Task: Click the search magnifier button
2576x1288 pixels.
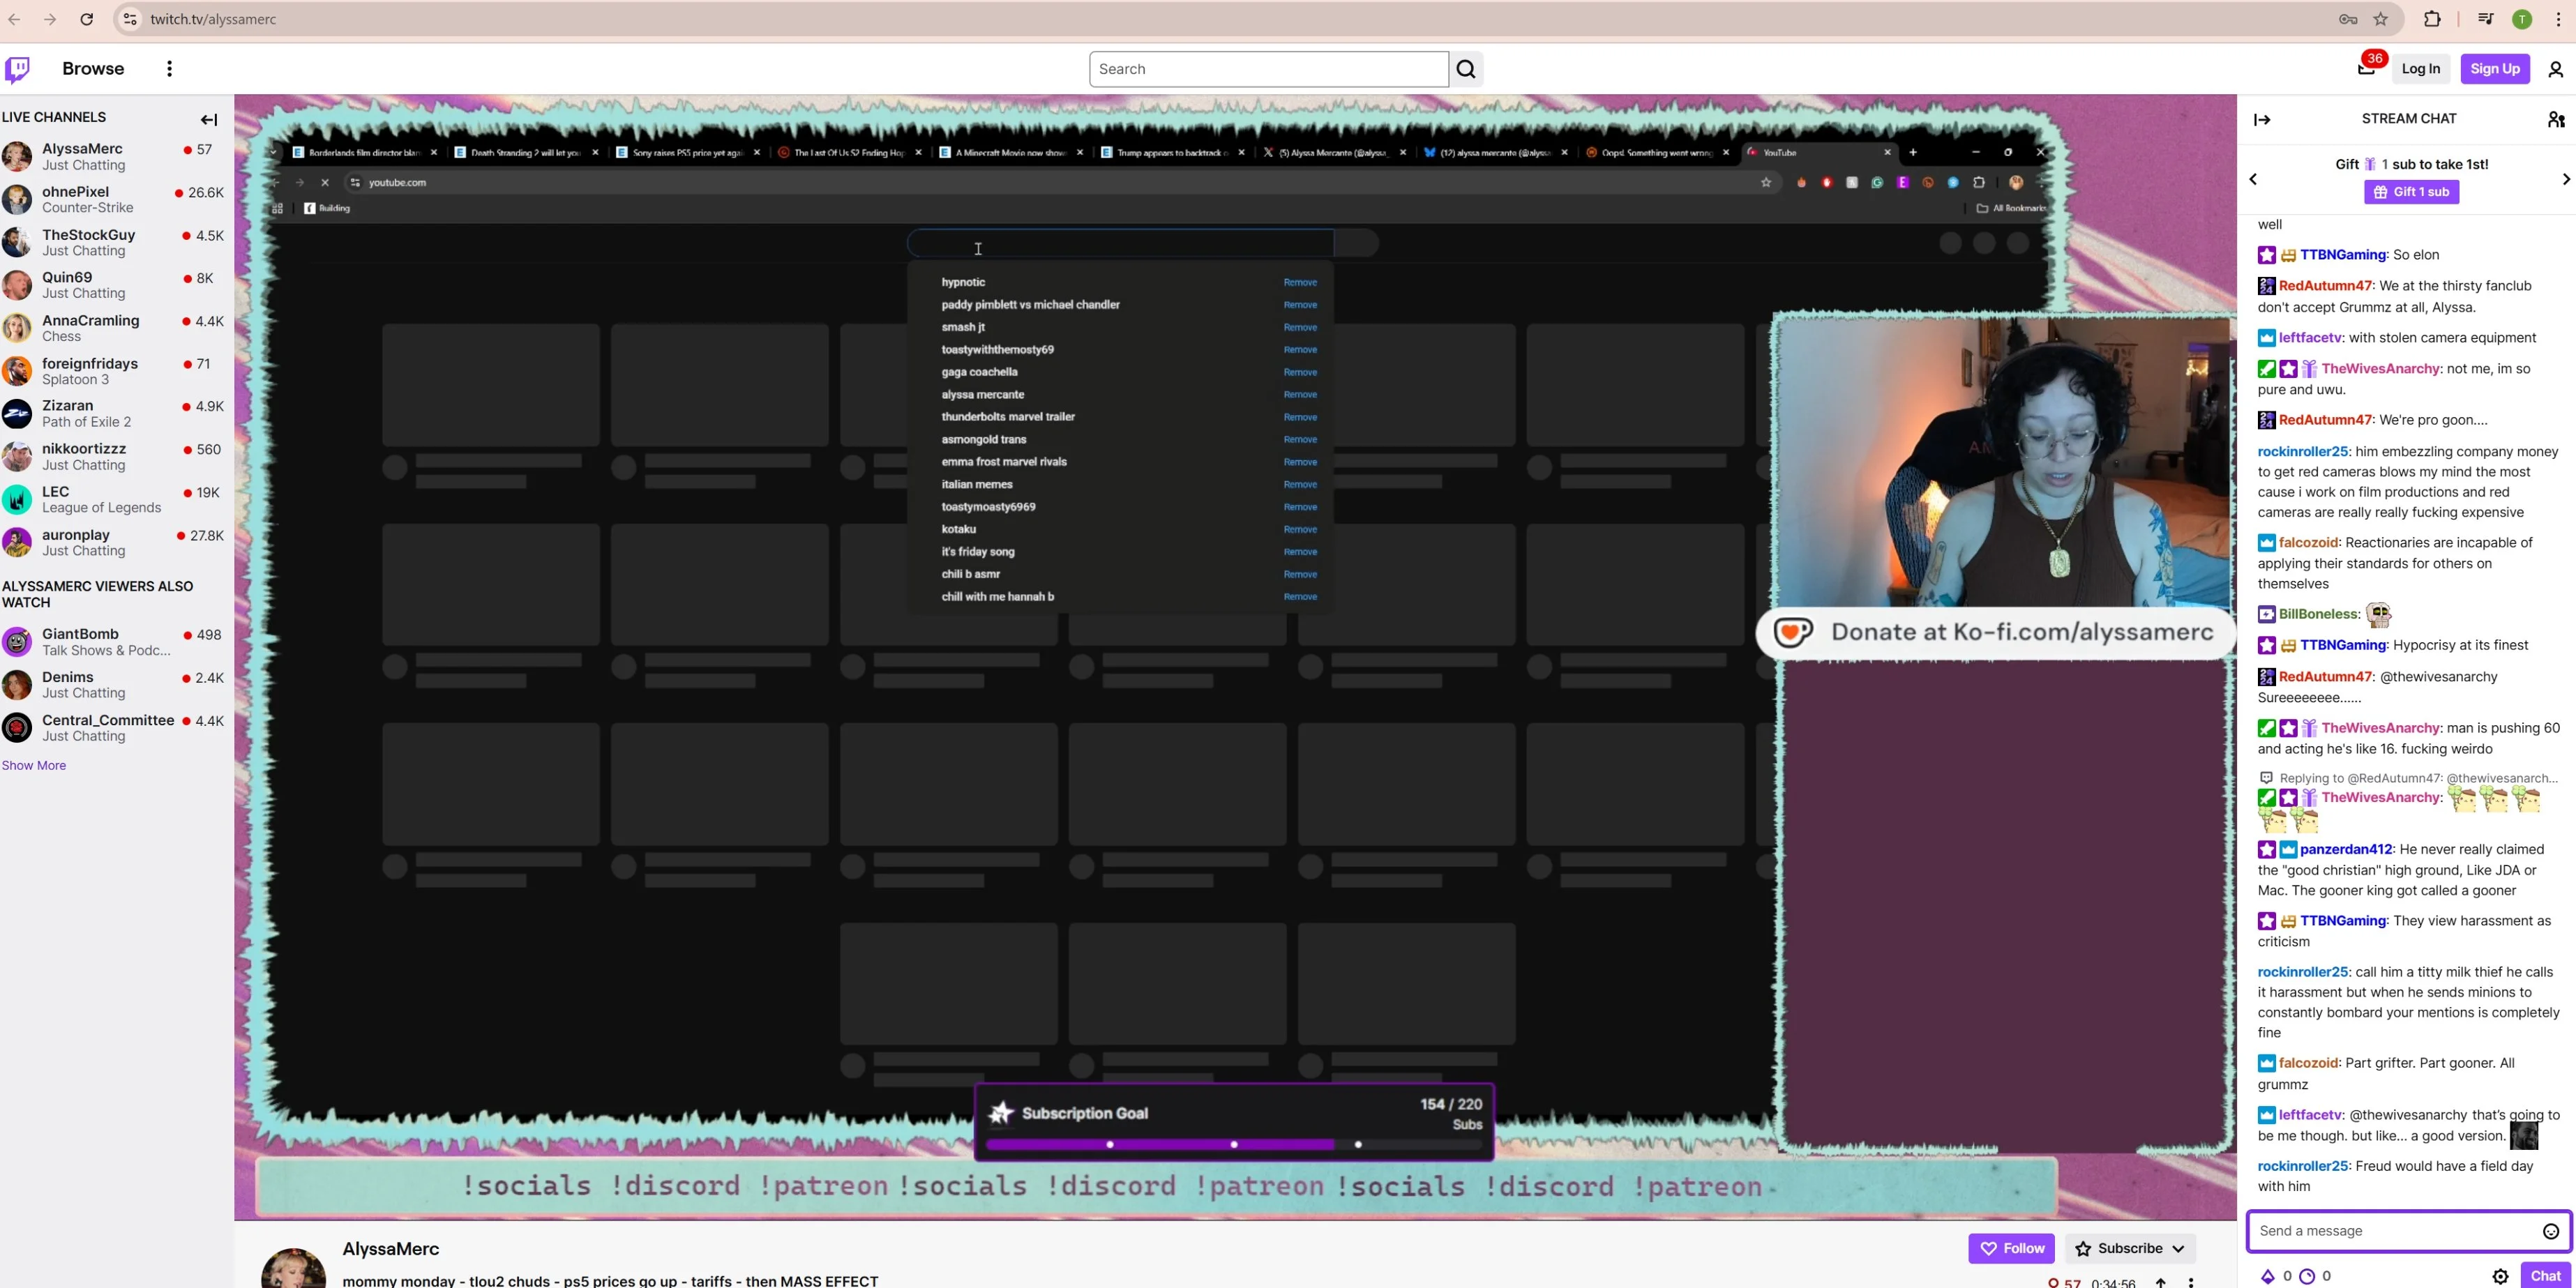Action: pos(1466,69)
